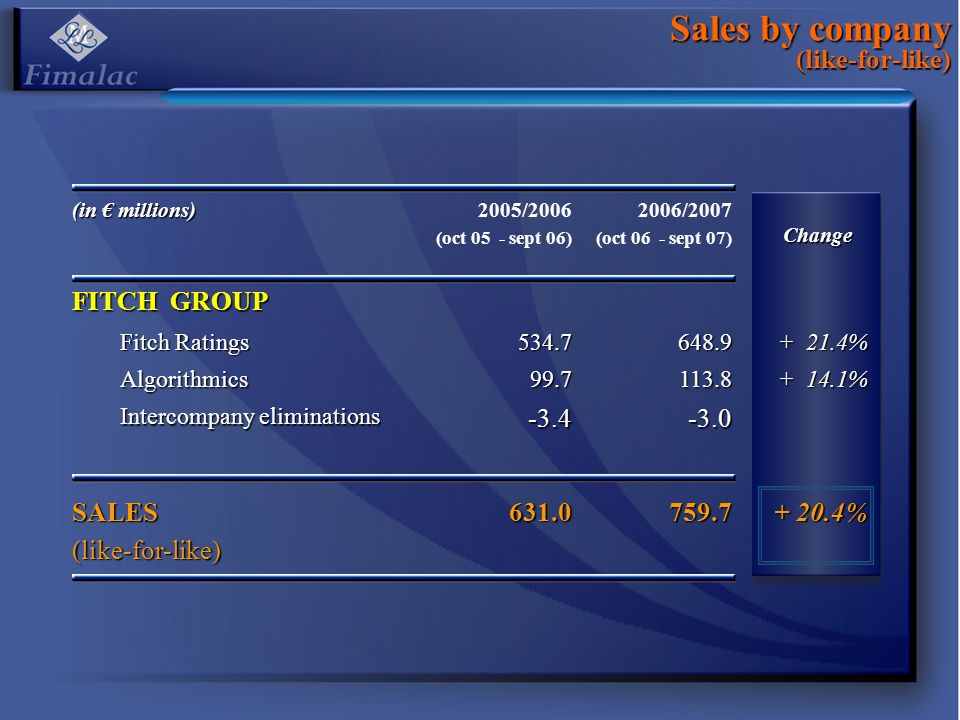Select the '(like-for-like)' subtitle under title
Image resolution: width=960 pixels, height=720 pixels.
874,60
